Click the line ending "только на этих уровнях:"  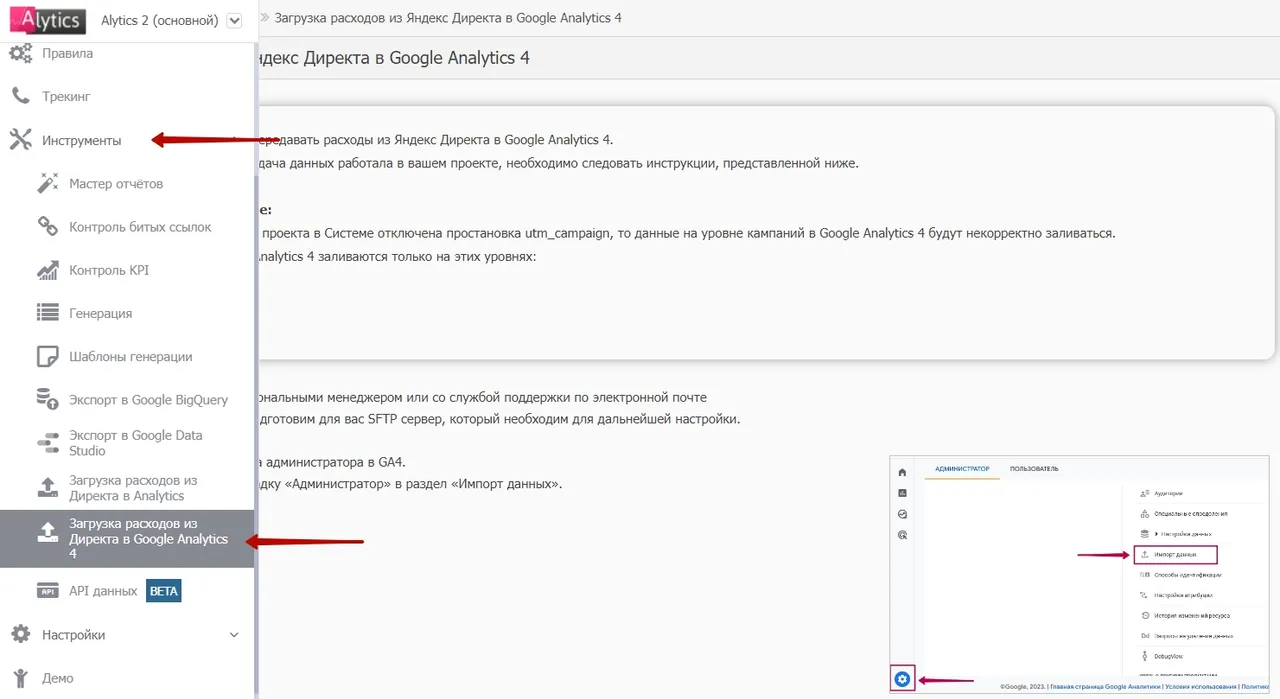point(397,257)
